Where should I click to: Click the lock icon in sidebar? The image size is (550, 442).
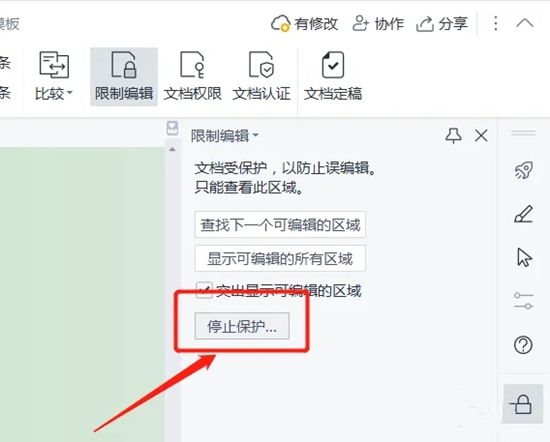pos(523,404)
